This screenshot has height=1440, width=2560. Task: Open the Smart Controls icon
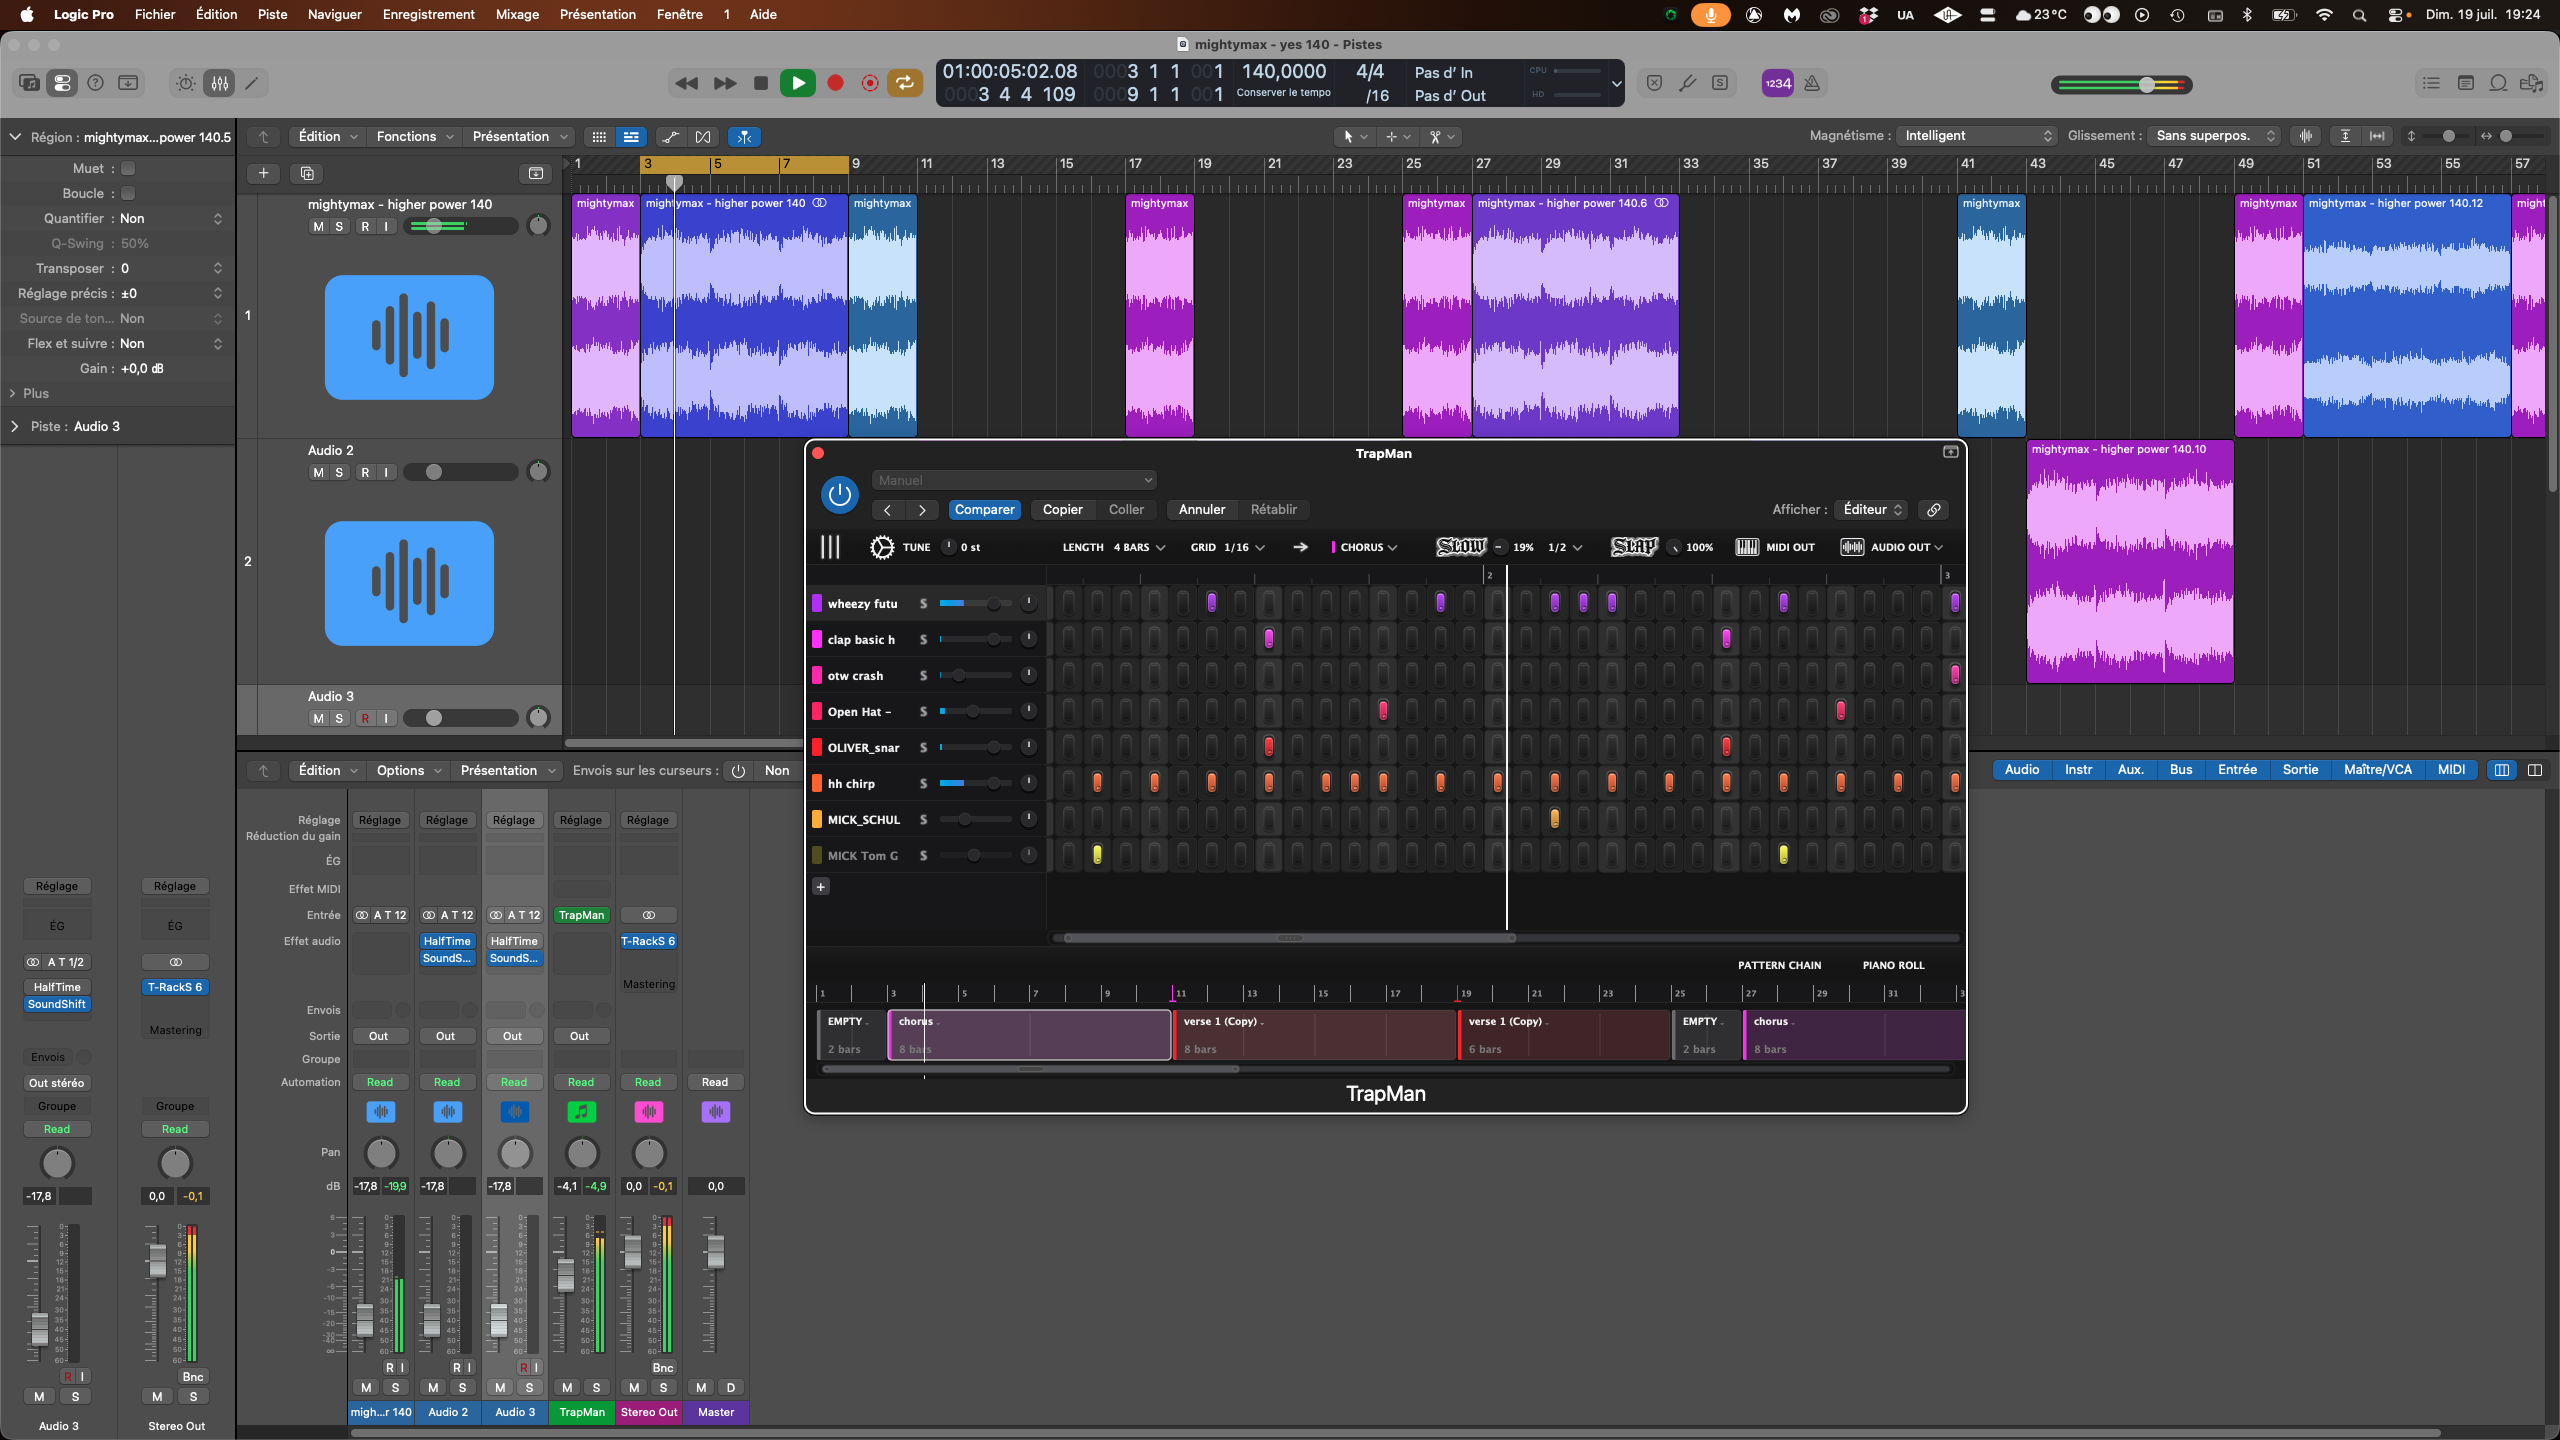(186, 83)
